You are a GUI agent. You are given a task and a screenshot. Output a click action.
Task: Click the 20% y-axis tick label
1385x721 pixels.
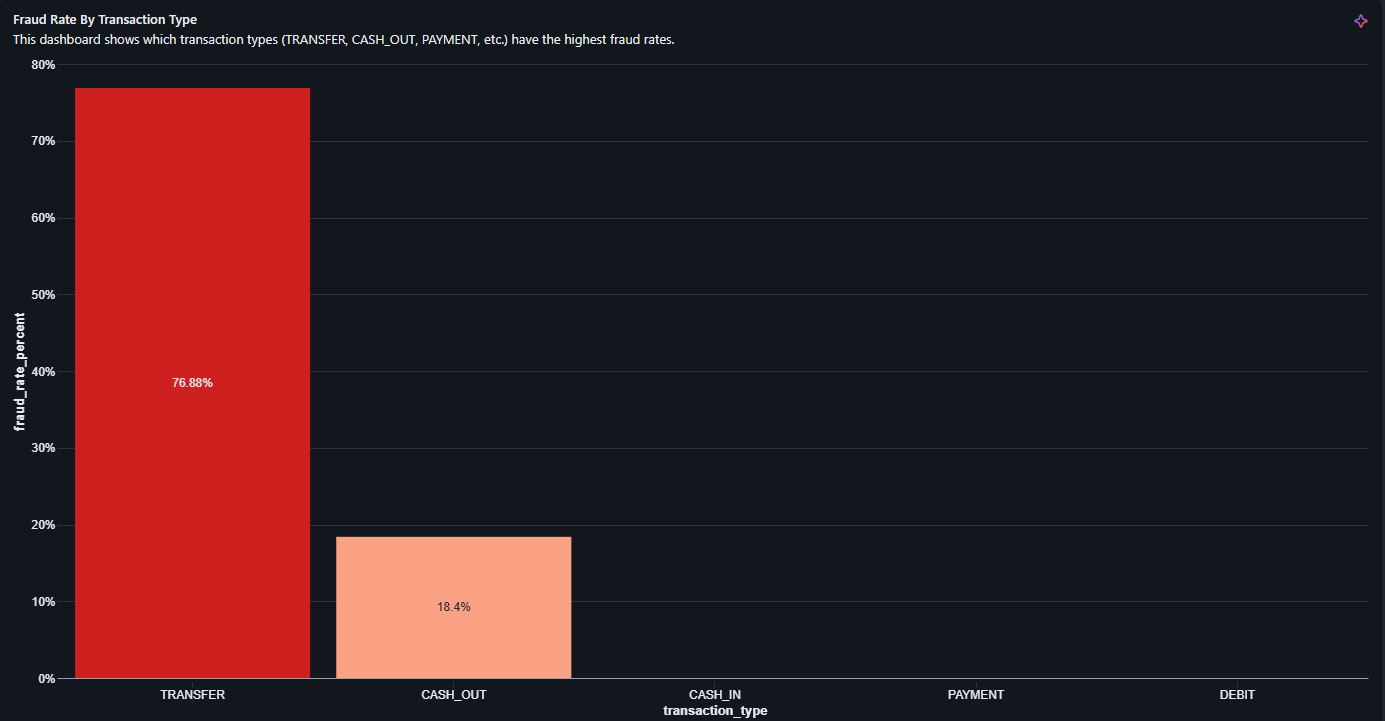click(x=44, y=525)
